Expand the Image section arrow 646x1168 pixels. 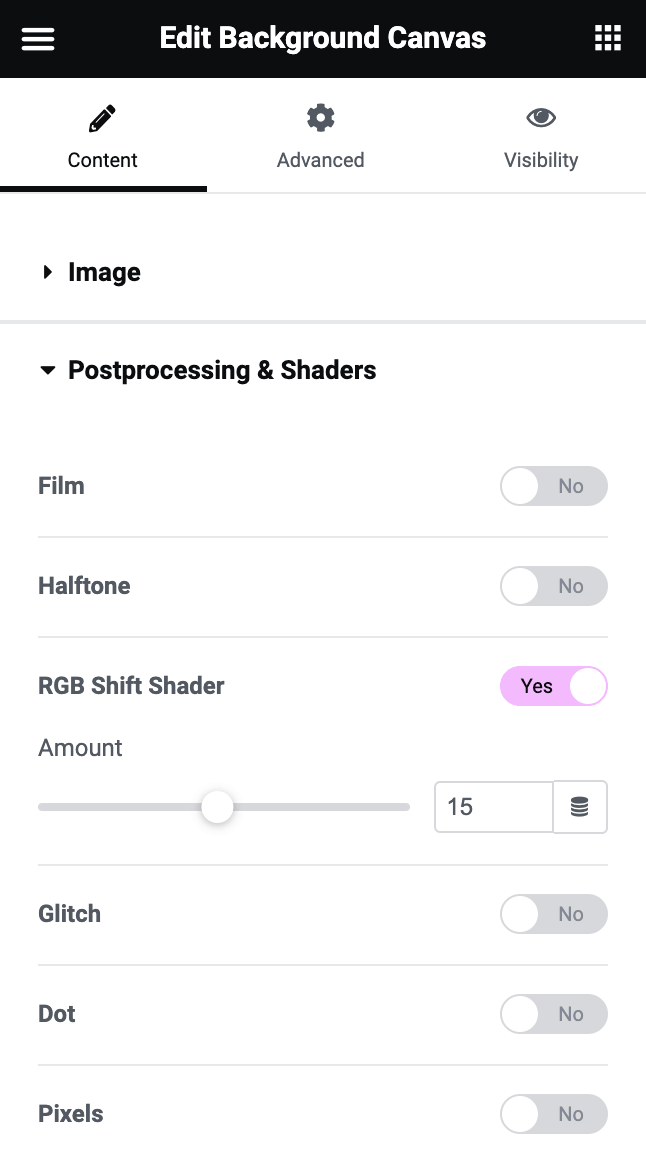pyautogui.click(x=47, y=272)
